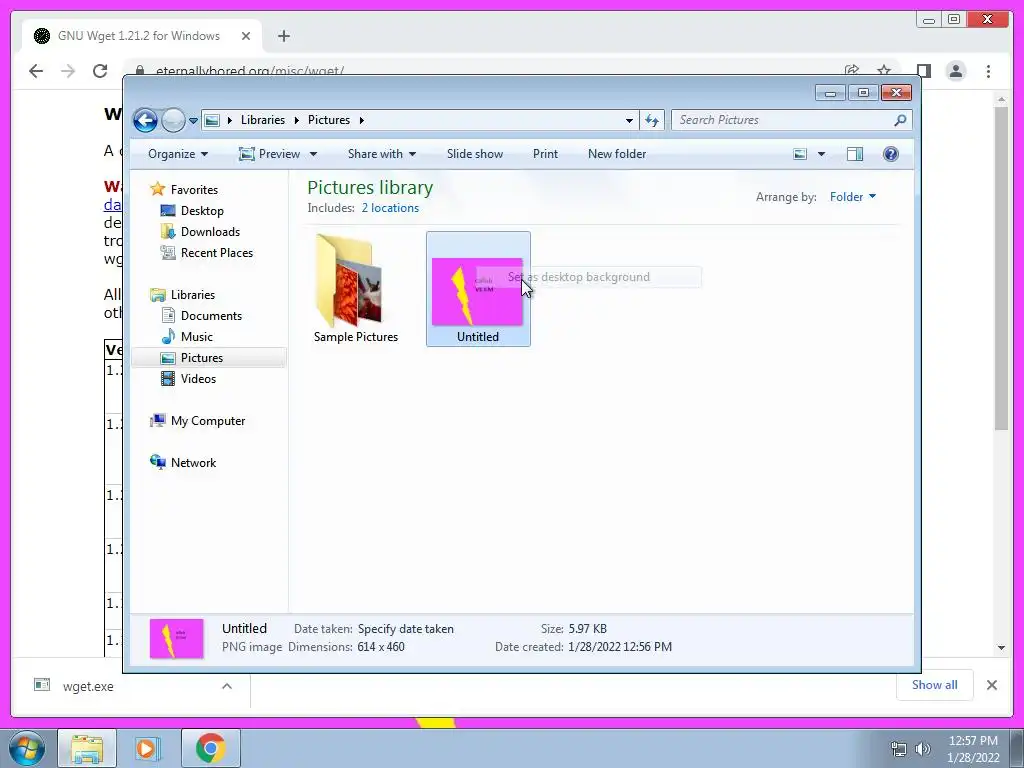
Task: Click the Chrome back arrow
Action: coord(36,71)
